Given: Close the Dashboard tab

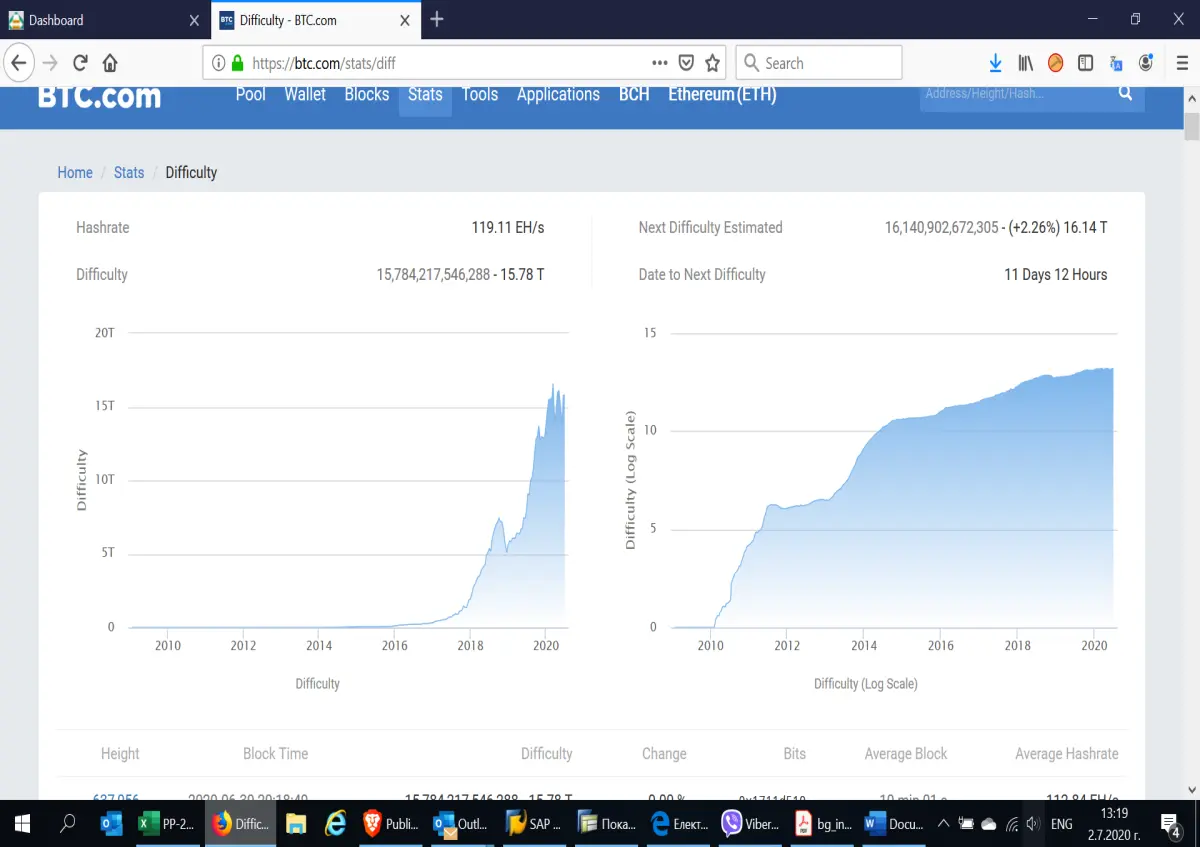Looking at the screenshot, I should [x=194, y=20].
